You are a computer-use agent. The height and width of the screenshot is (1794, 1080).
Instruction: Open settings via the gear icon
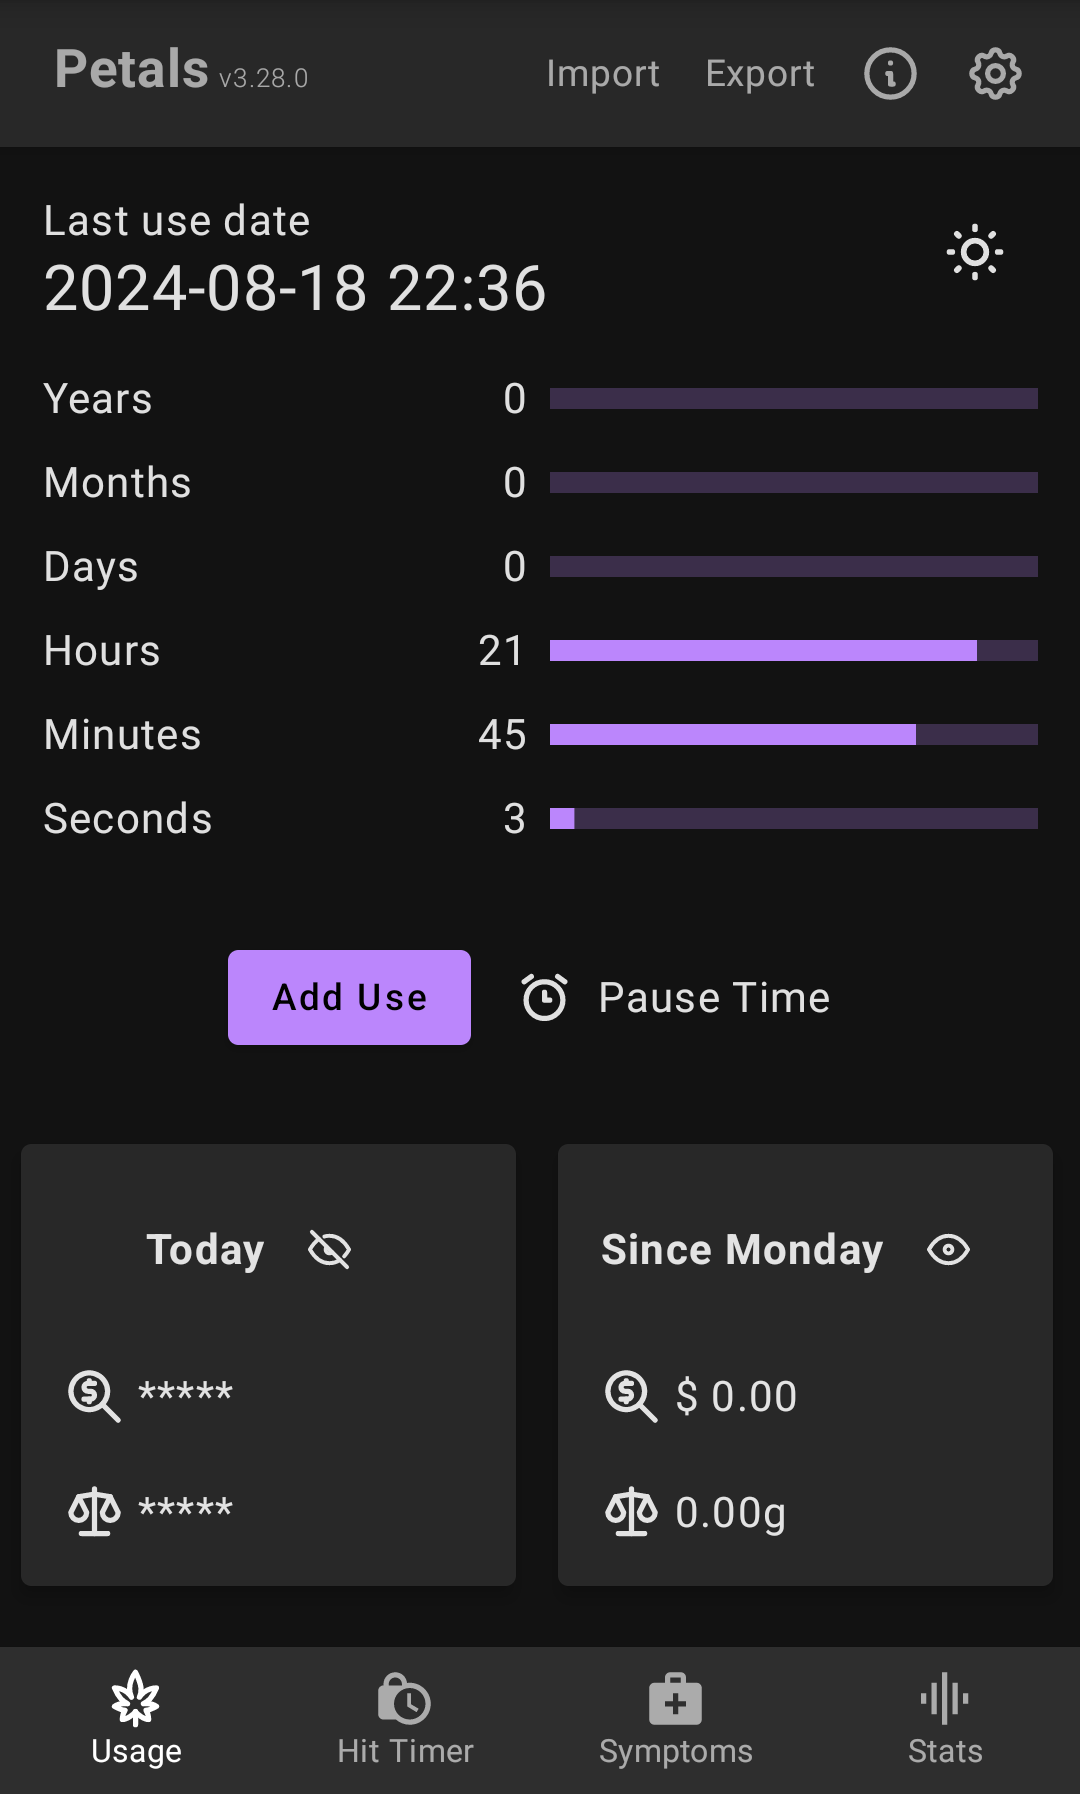[995, 73]
